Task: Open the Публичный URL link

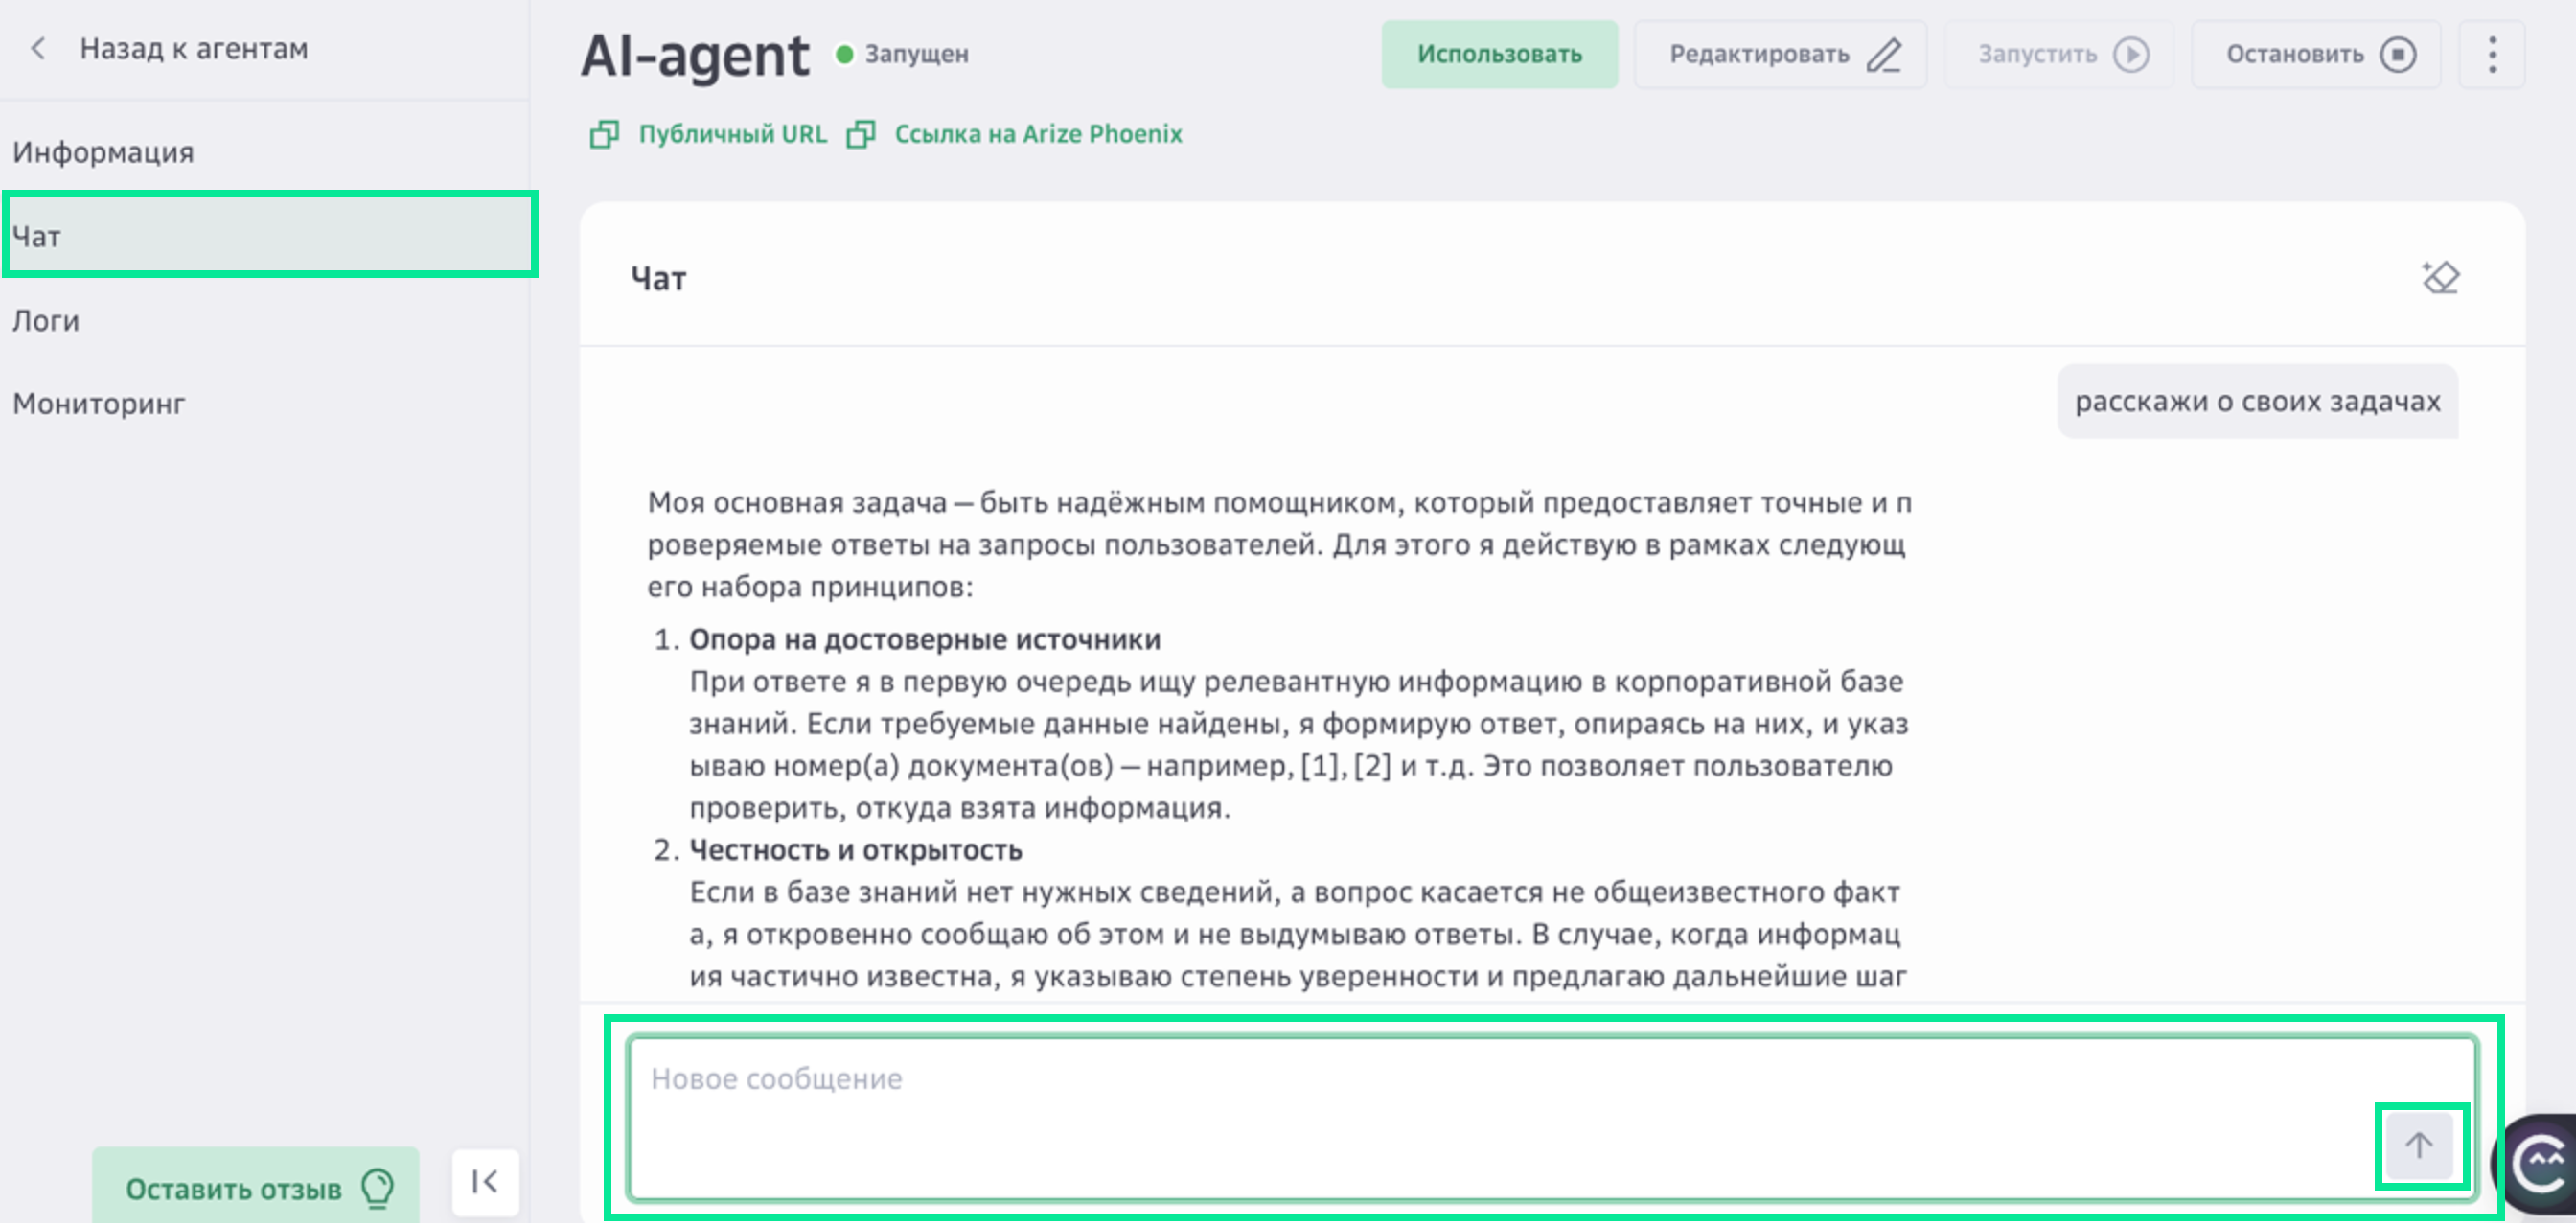Action: [x=733, y=134]
